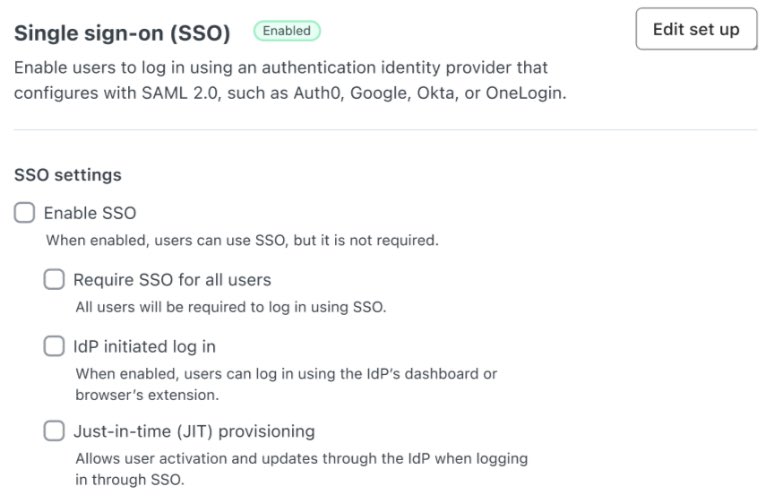Click the Require SSO for all users label
Viewport: 778px width, 504px height.
[172, 280]
